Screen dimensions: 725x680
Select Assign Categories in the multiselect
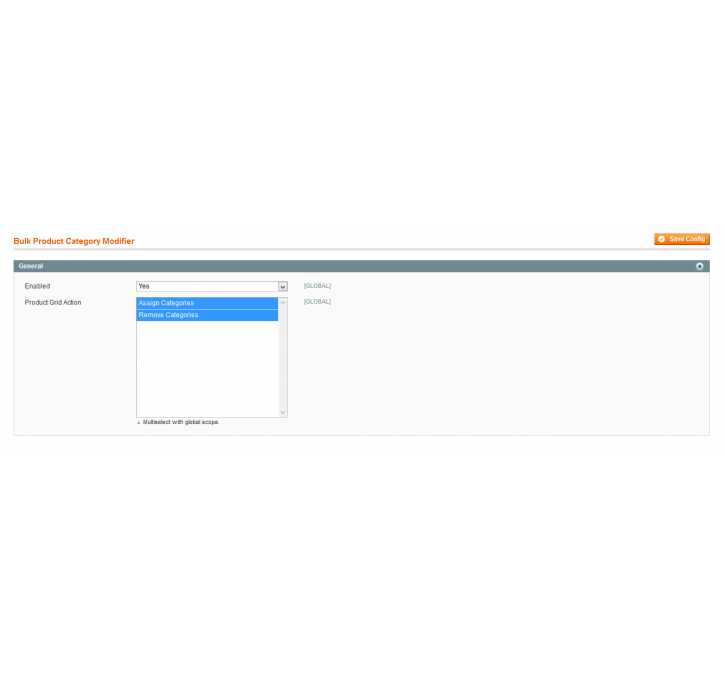pyautogui.click(x=207, y=303)
